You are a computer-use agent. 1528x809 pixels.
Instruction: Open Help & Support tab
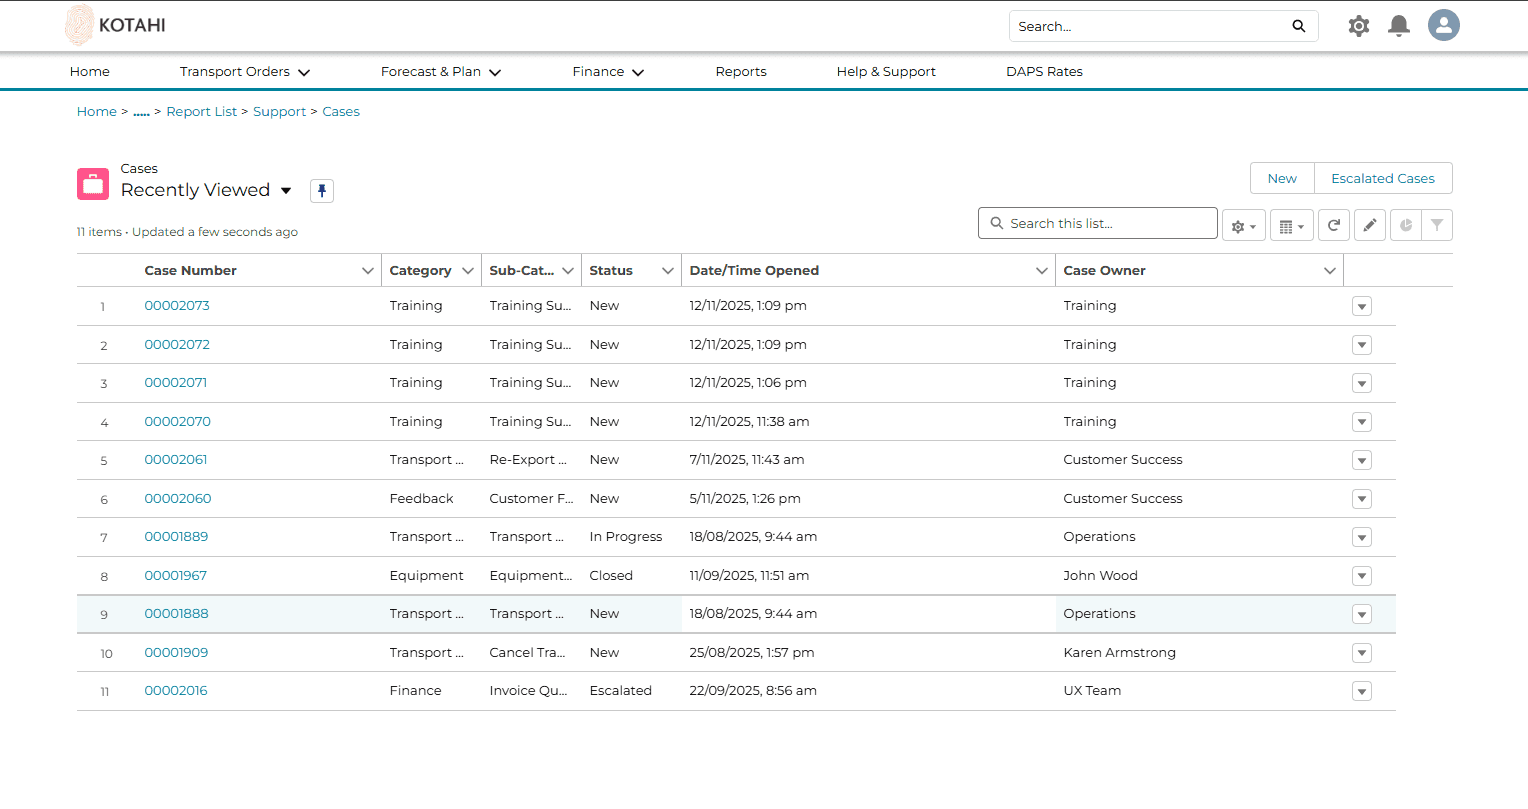(x=886, y=72)
